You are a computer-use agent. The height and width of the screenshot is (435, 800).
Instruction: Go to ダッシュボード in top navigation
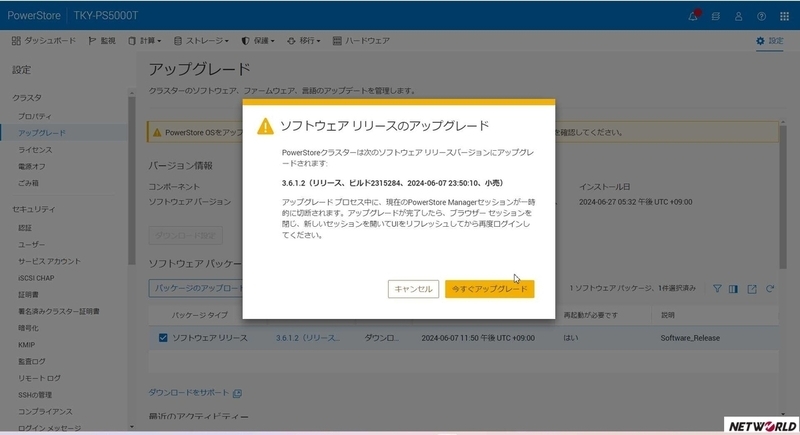click(44, 41)
